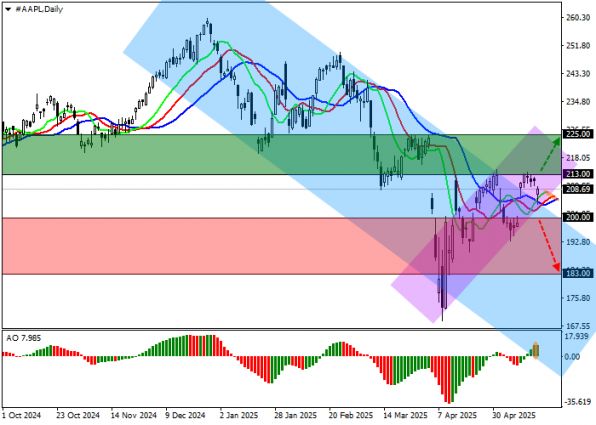Screen dimensions: 596x425
Task: Select the 200.00 price level label
Action: pyautogui.click(x=578, y=217)
